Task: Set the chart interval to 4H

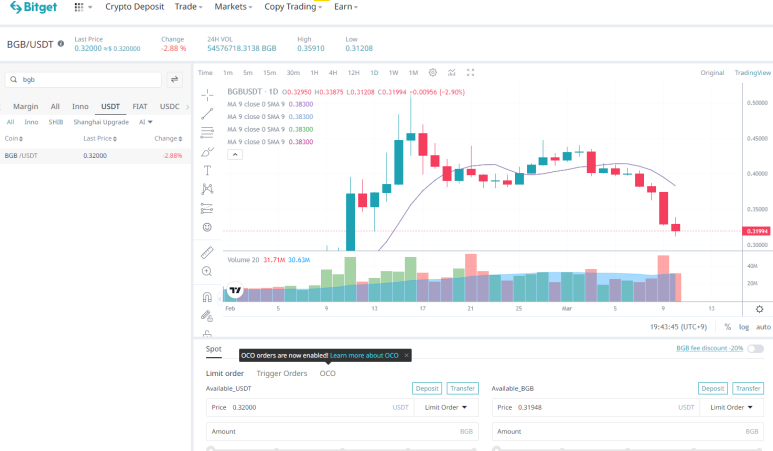Action: [333, 72]
